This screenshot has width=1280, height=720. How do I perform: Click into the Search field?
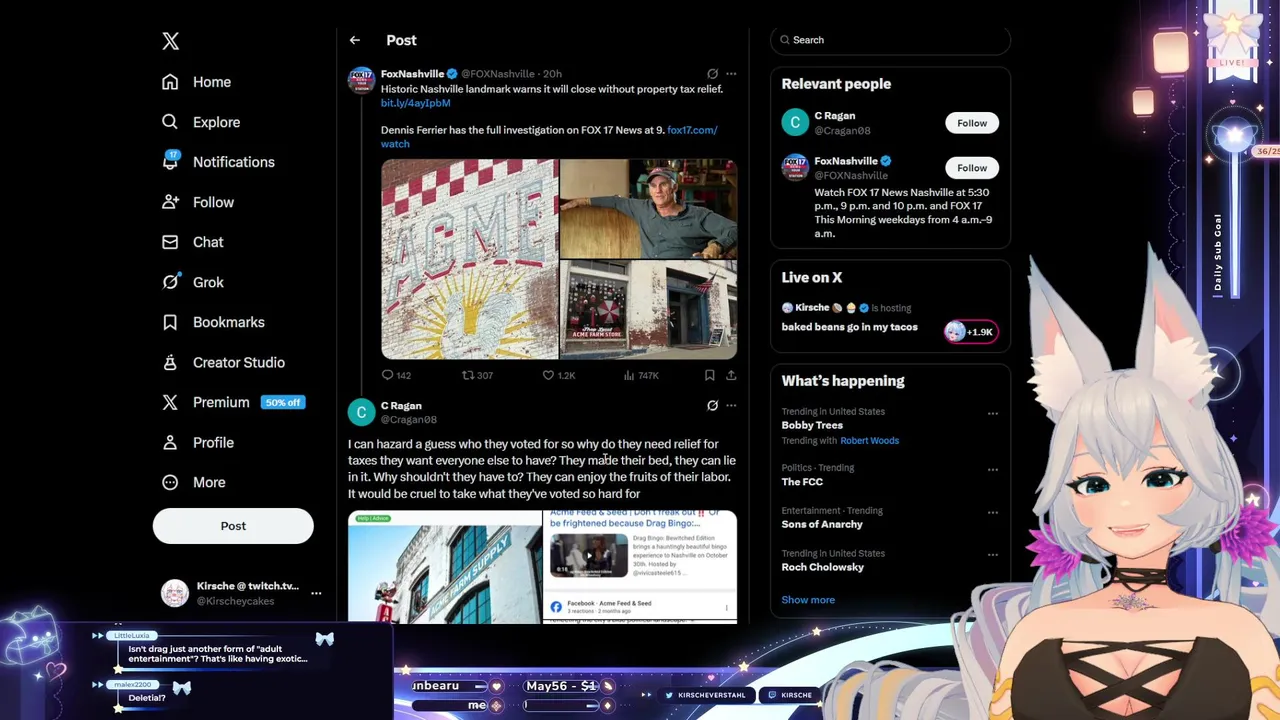(x=890, y=40)
